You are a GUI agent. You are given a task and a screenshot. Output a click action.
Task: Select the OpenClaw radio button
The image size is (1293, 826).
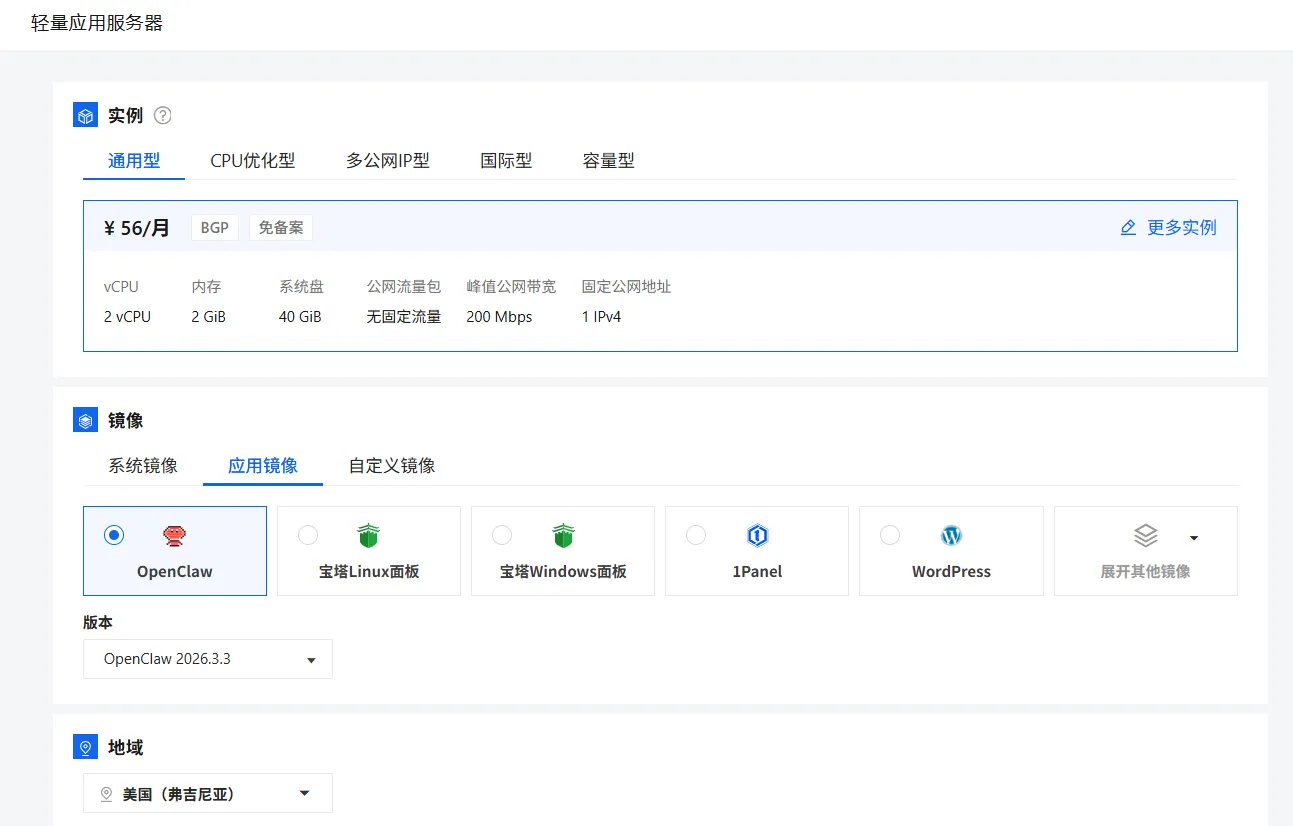(114, 536)
